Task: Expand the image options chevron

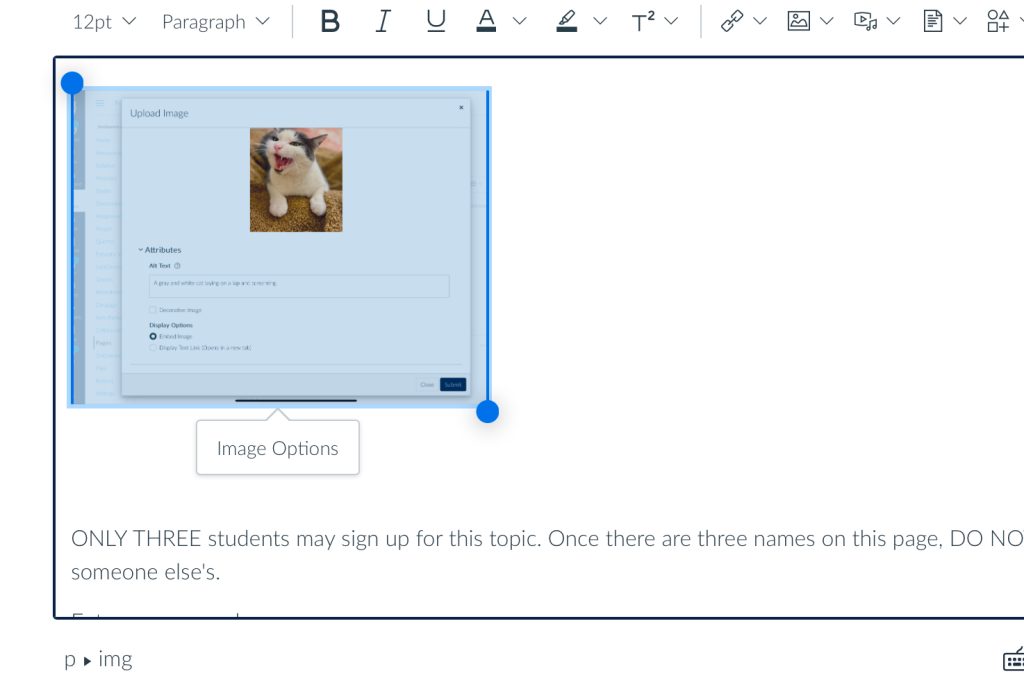Action: pos(825,20)
